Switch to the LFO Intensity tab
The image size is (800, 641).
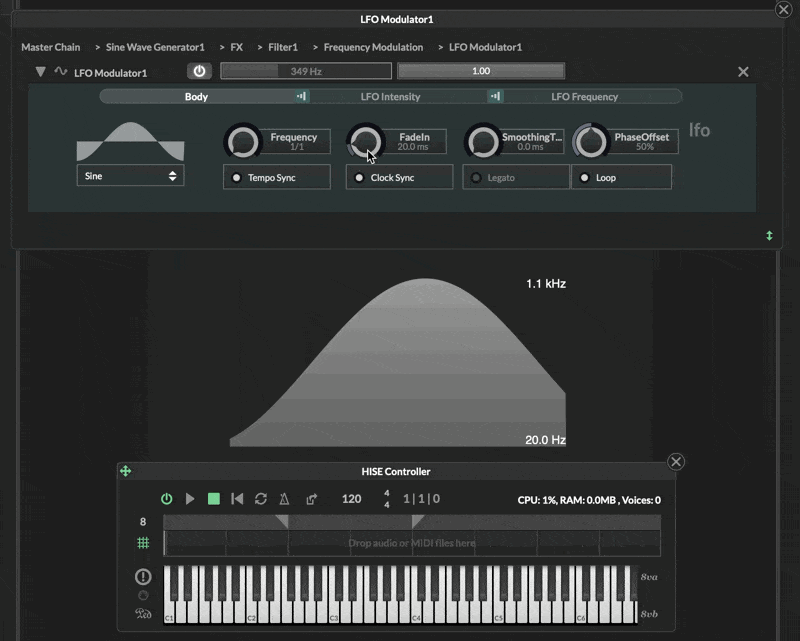390,97
